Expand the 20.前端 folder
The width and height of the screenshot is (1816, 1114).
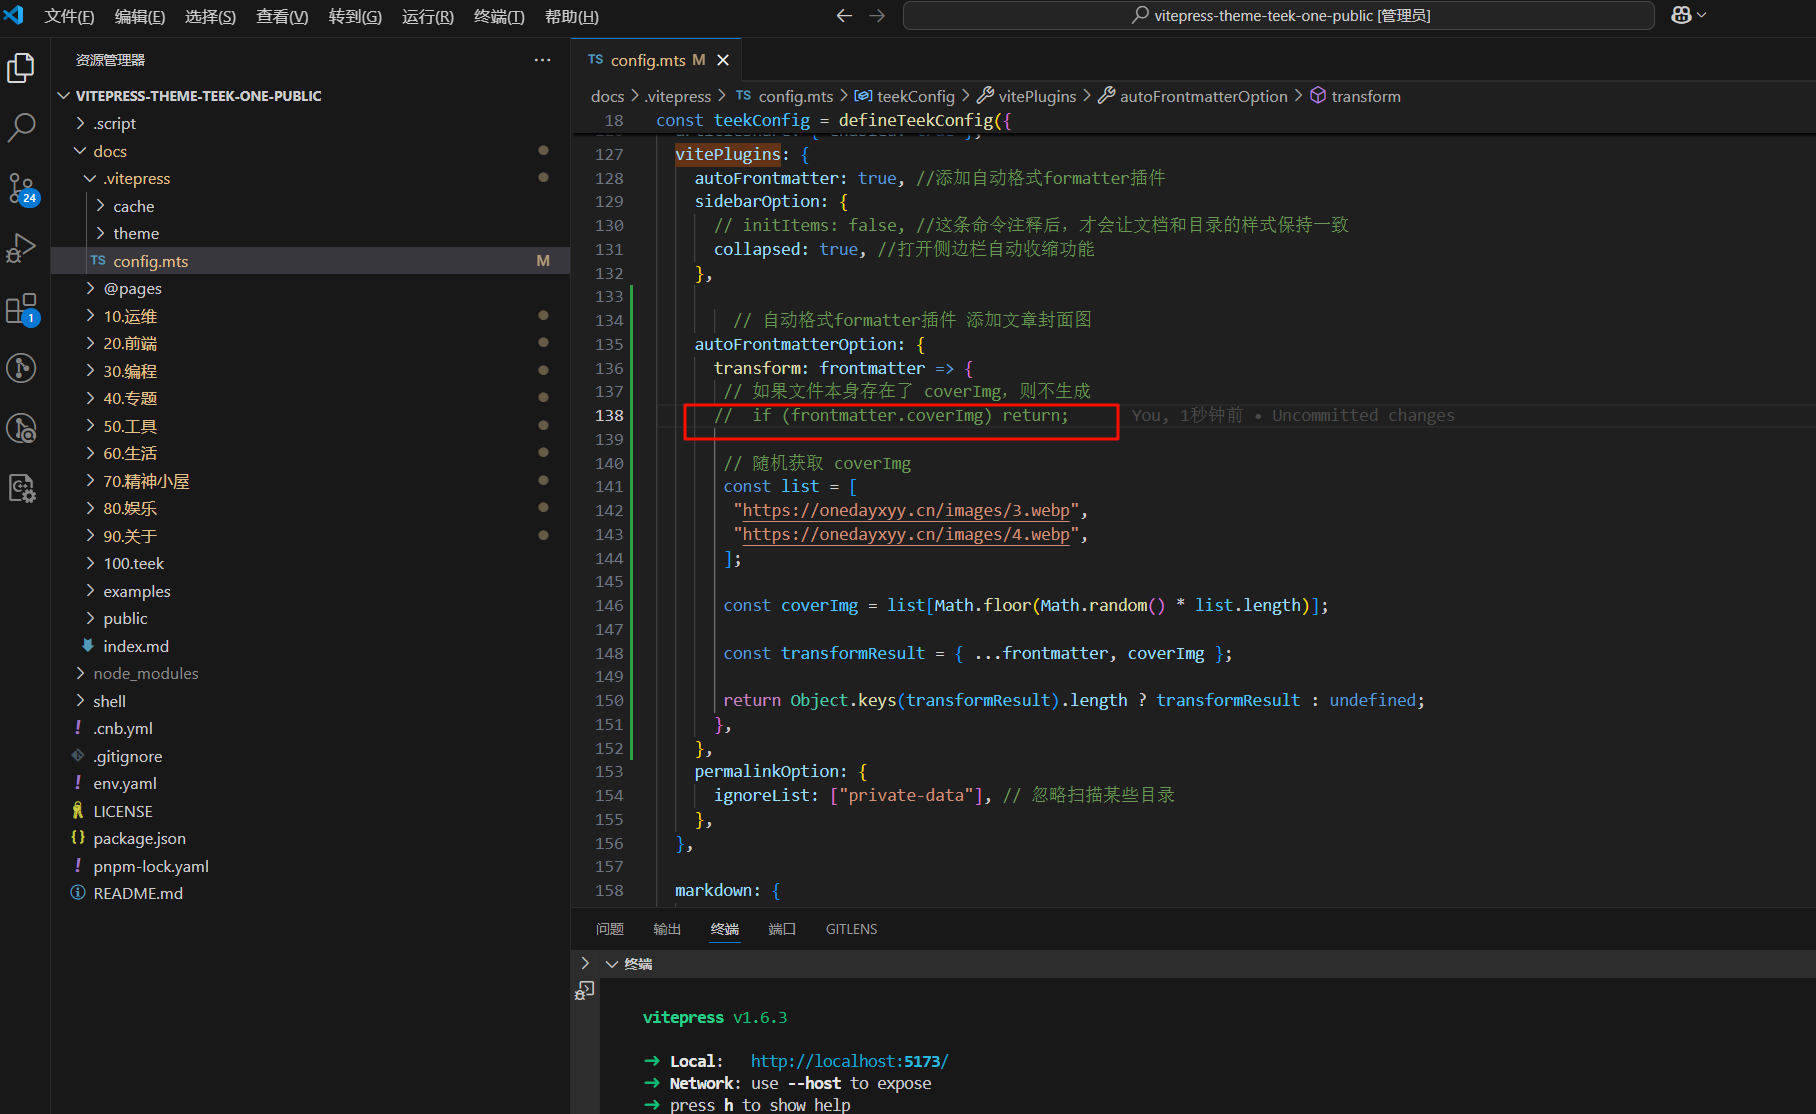click(310, 343)
